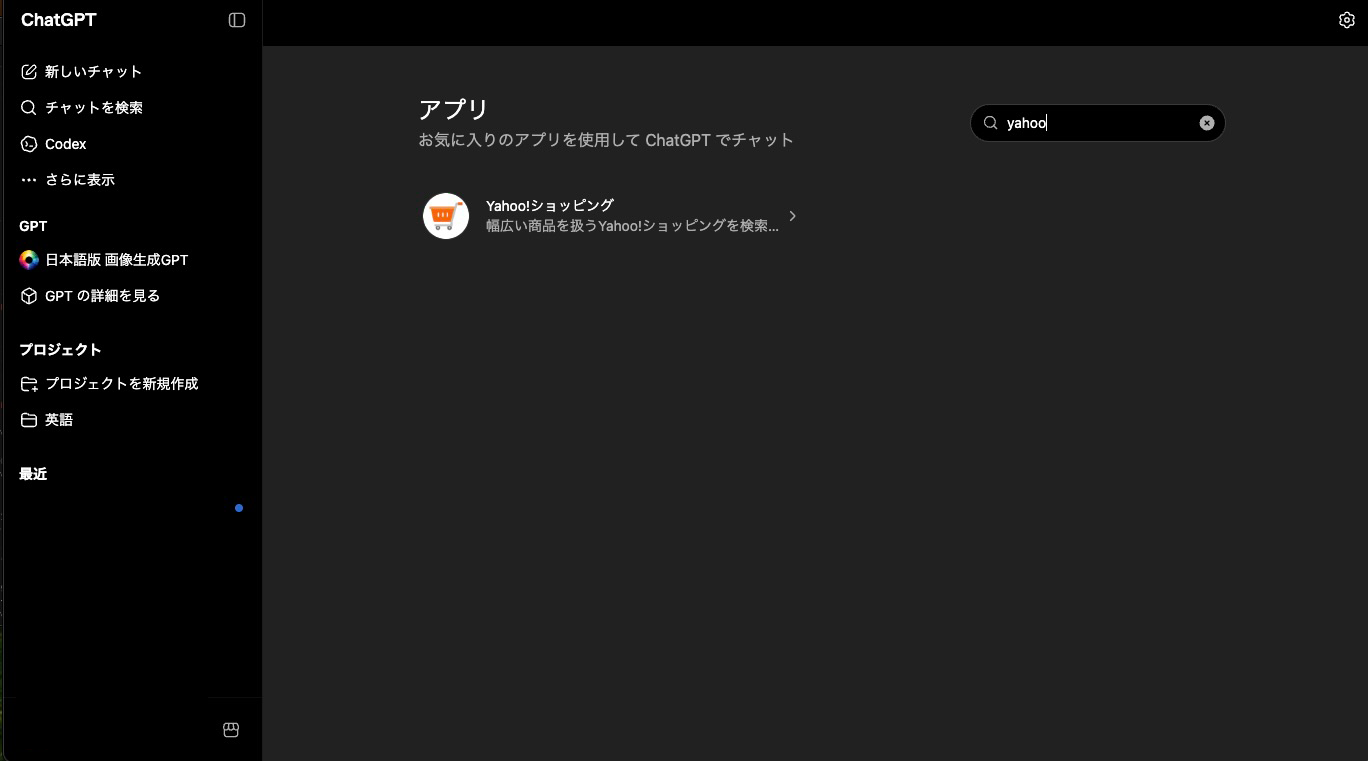
Task: Click the チャットを検索 magnifier icon
Action: pos(29,108)
